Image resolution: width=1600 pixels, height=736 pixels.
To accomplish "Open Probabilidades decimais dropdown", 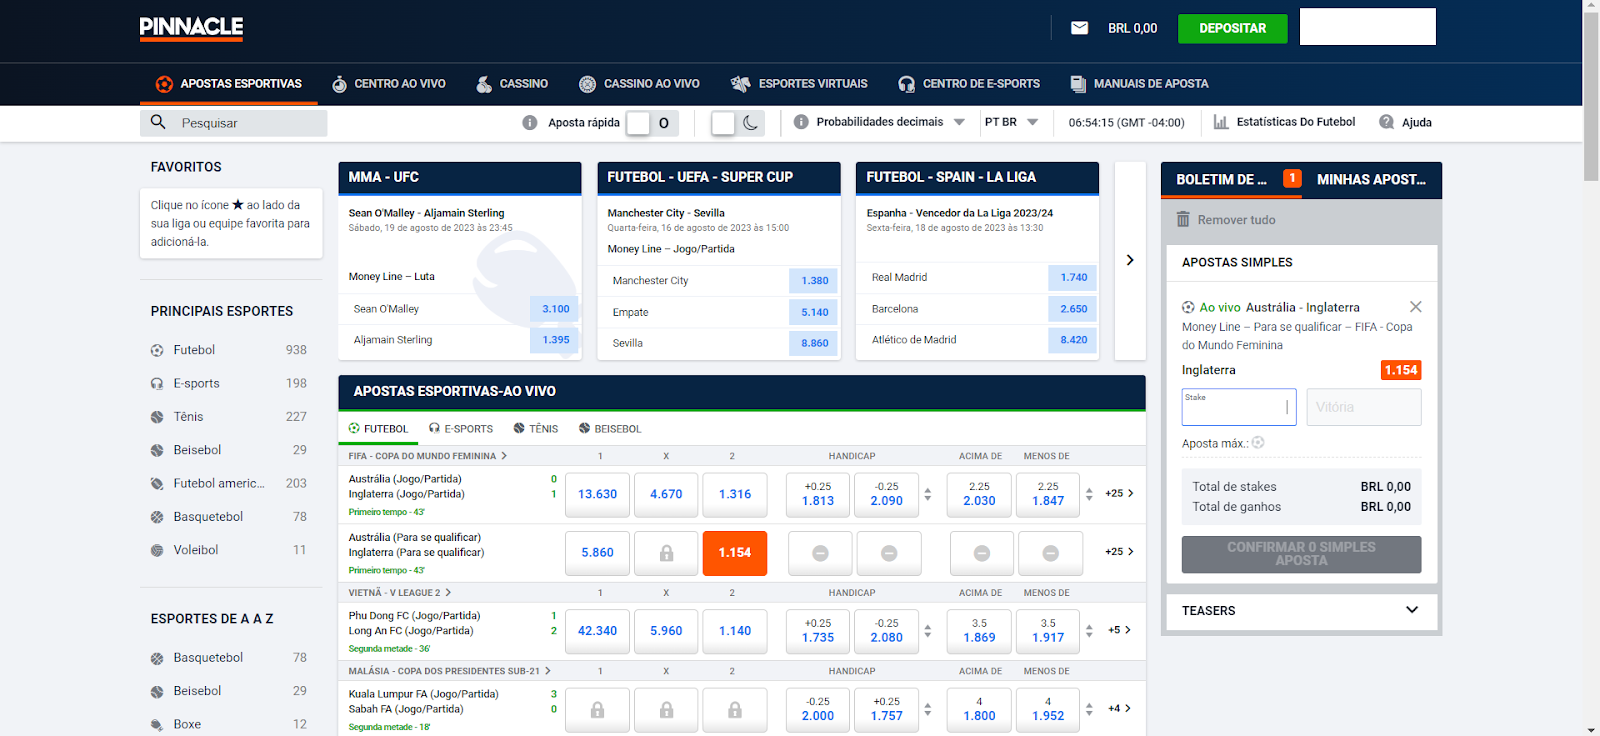I will [x=891, y=122].
